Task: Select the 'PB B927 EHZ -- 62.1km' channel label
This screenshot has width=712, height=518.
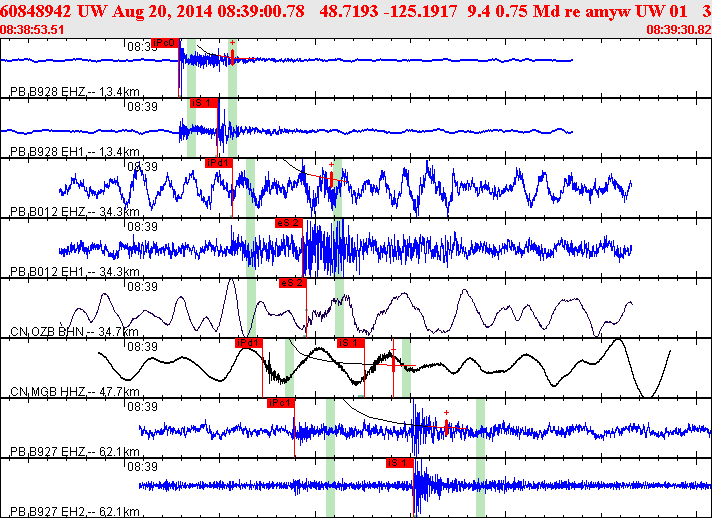Action: [x=75, y=451]
